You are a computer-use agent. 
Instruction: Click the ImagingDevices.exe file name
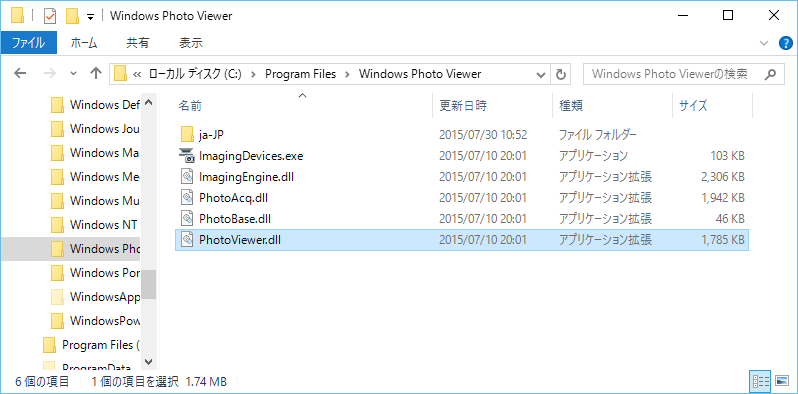click(251, 156)
